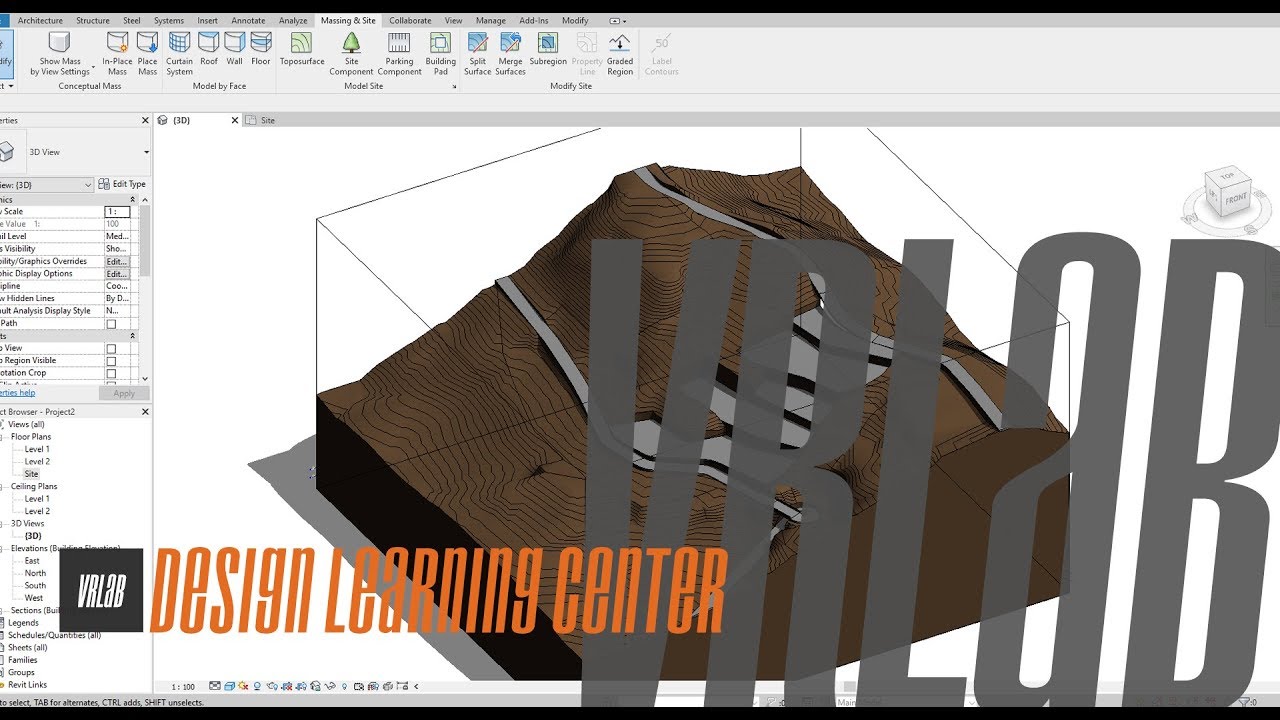Expand hidden view control bar chevron
The width and height of the screenshot is (1280, 720).
(x=416, y=686)
